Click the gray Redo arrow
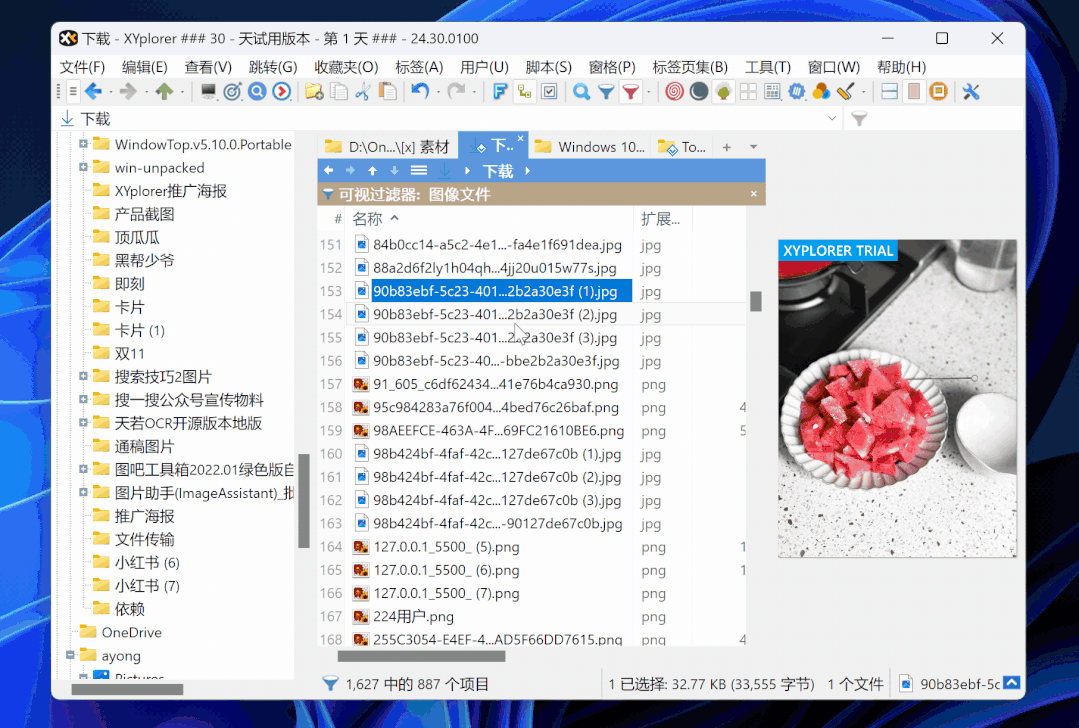The height and width of the screenshot is (728, 1079). [x=456, y=92]
